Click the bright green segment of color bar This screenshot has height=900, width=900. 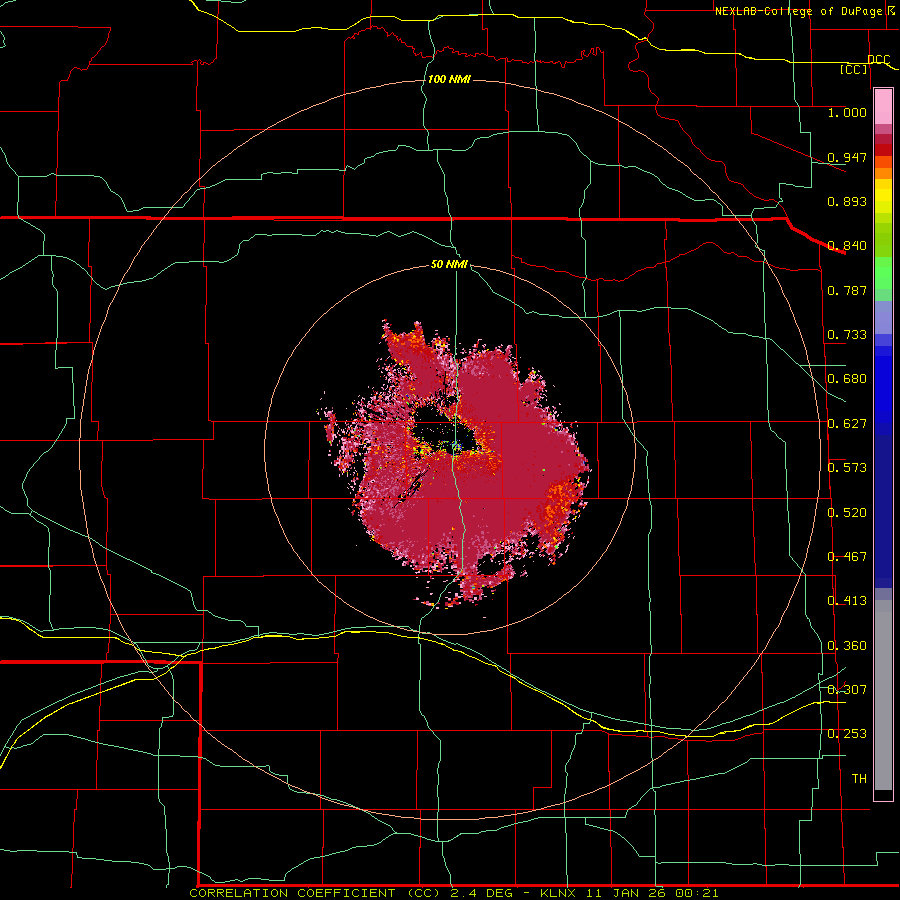tap(883, 273)
